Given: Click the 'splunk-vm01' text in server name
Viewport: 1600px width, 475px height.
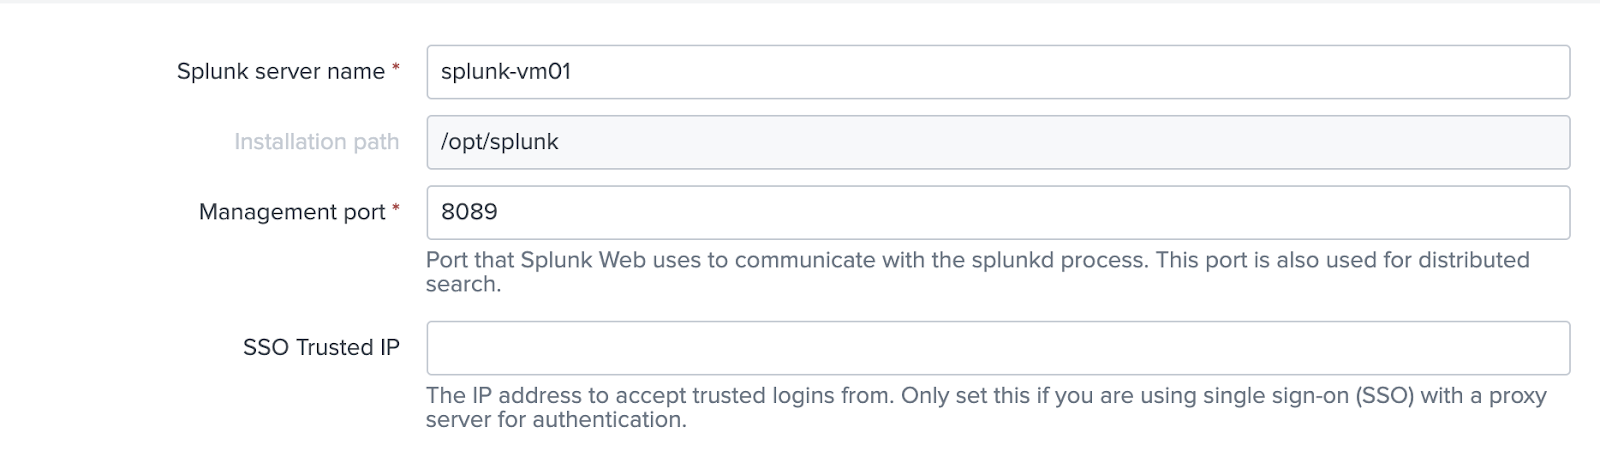Looking at the screenshot, I should (506, 72).
